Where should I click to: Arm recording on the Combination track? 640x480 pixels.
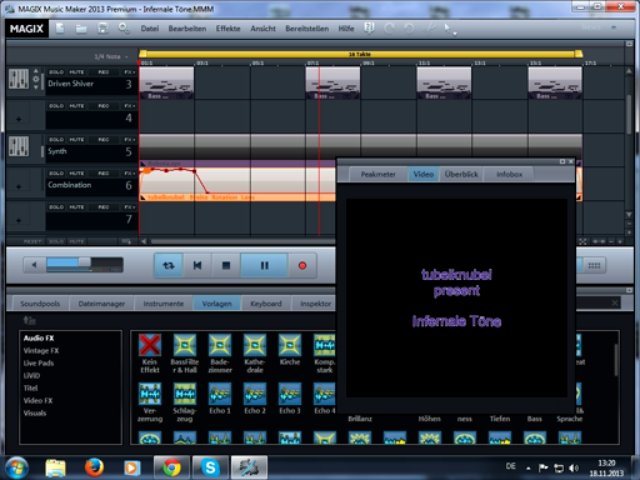point(103,172)
